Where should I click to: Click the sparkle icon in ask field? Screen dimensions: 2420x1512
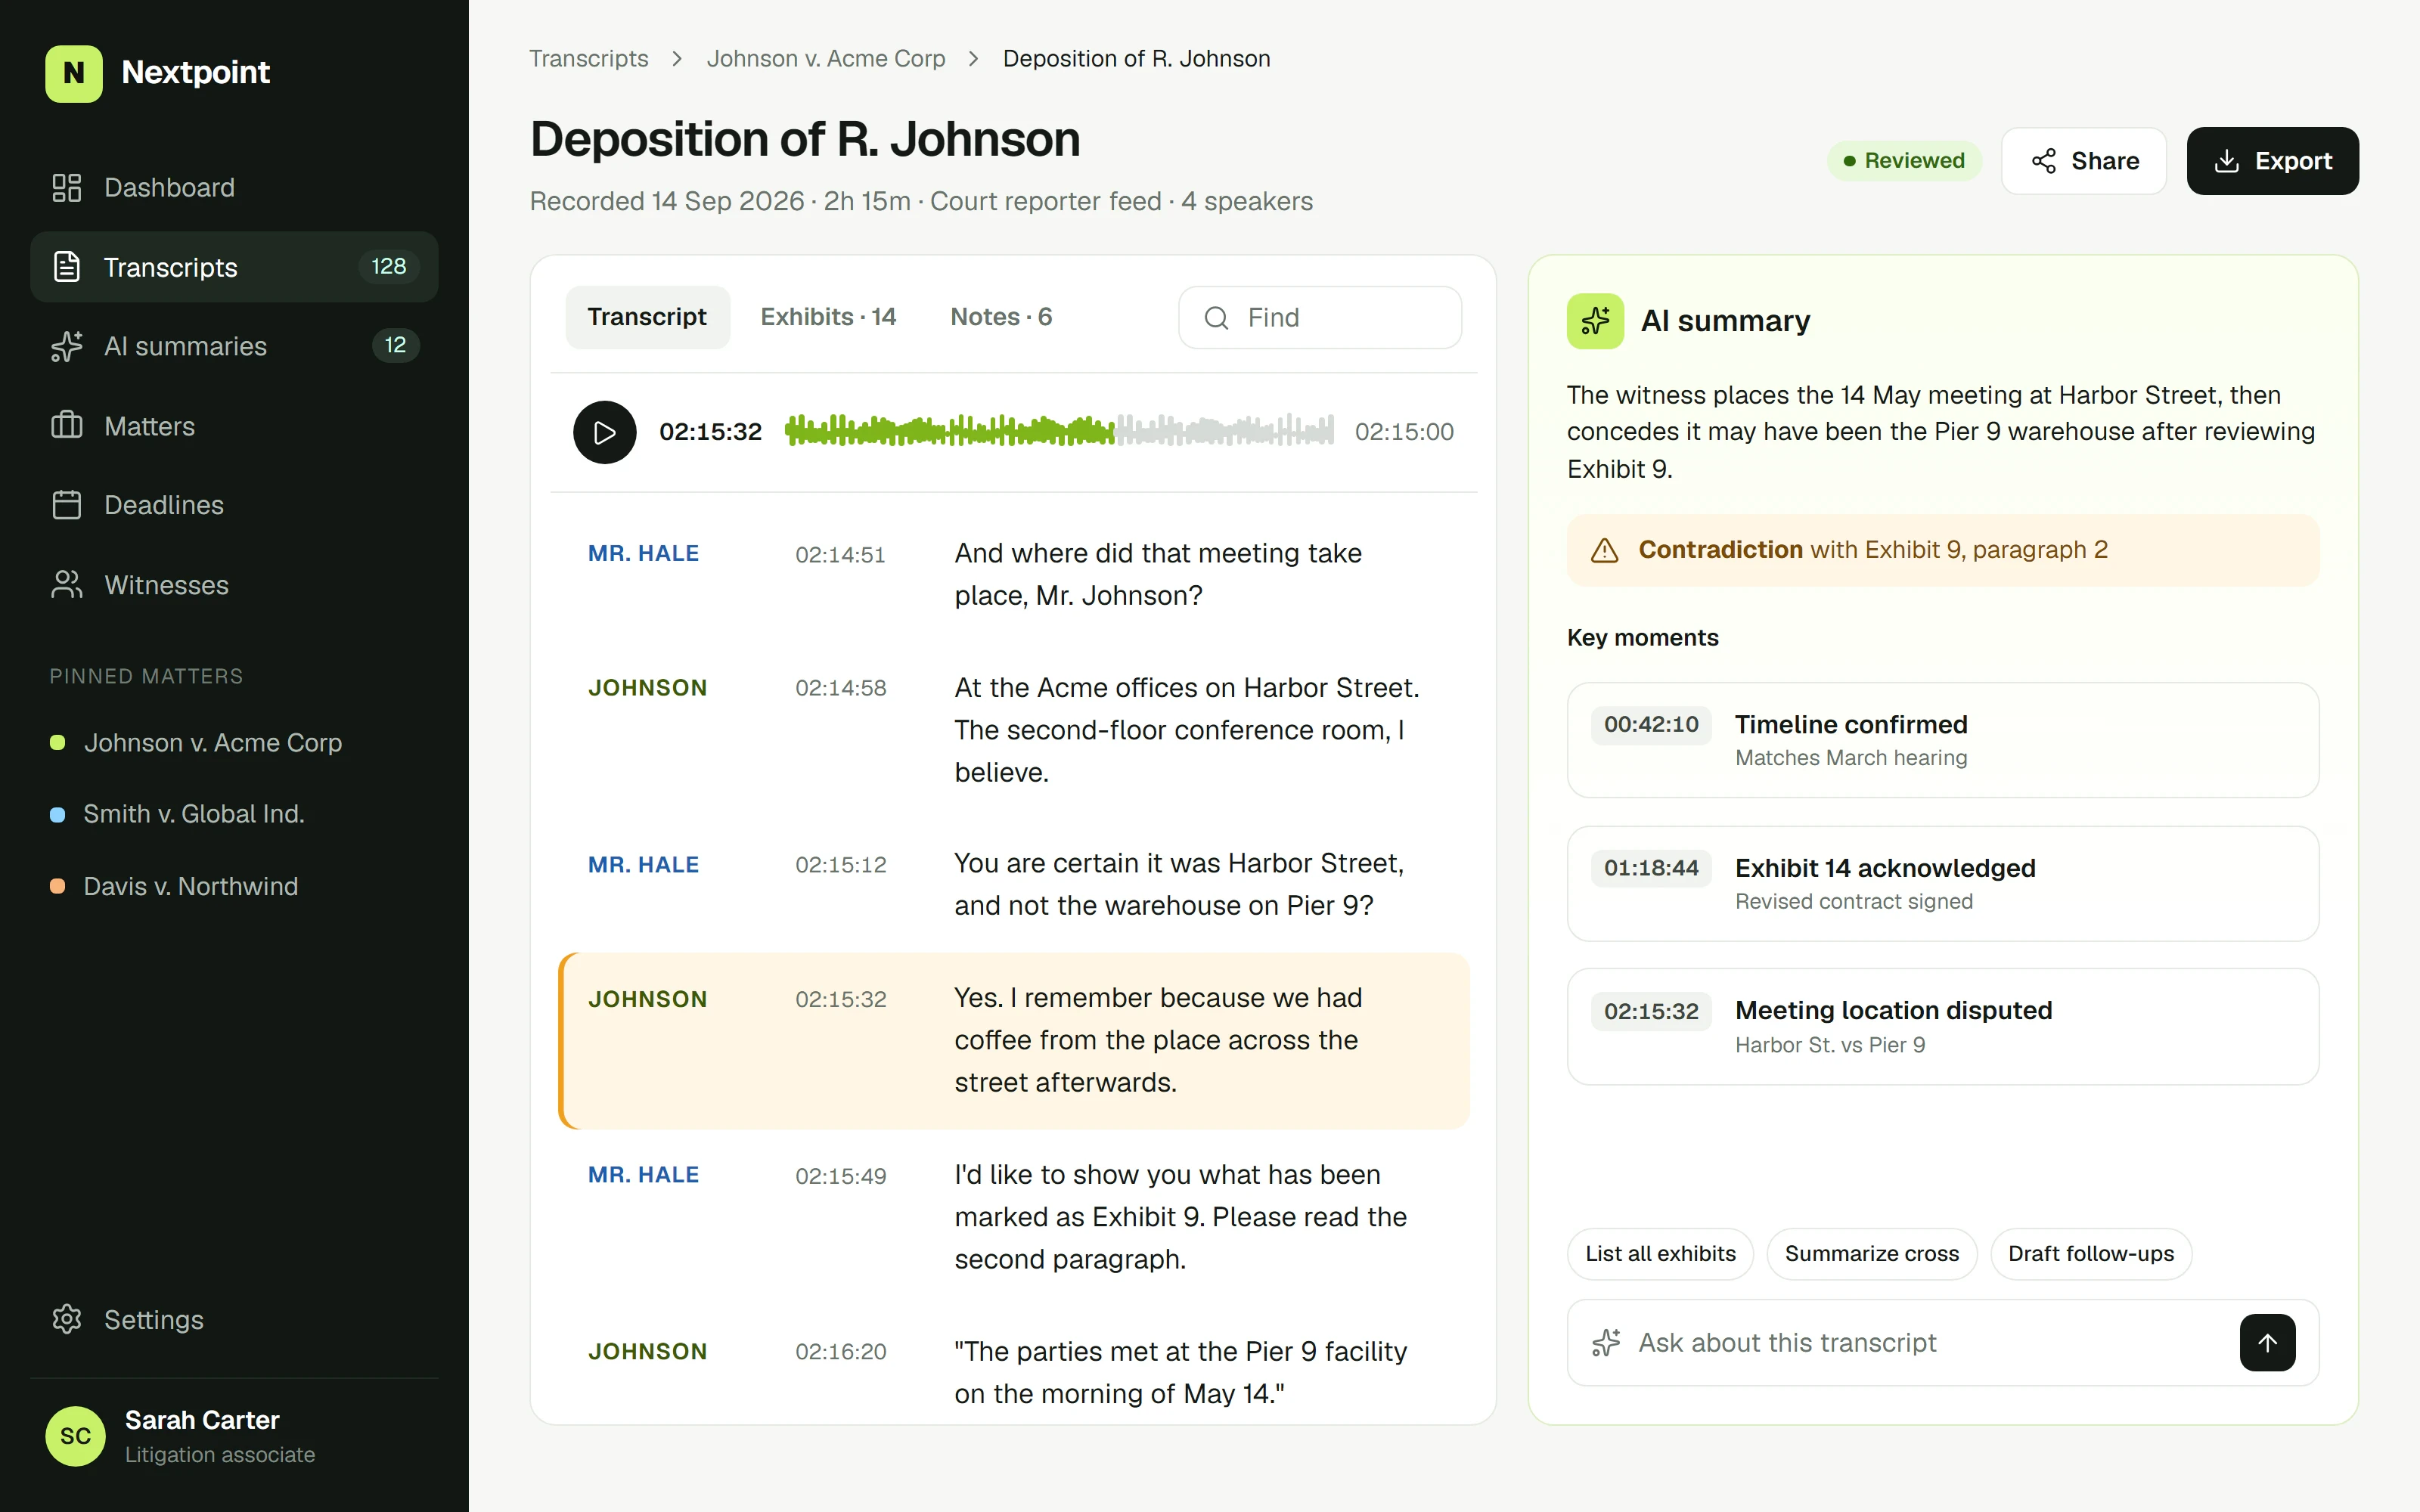pyautogui.click(x=1606, y=1343)
